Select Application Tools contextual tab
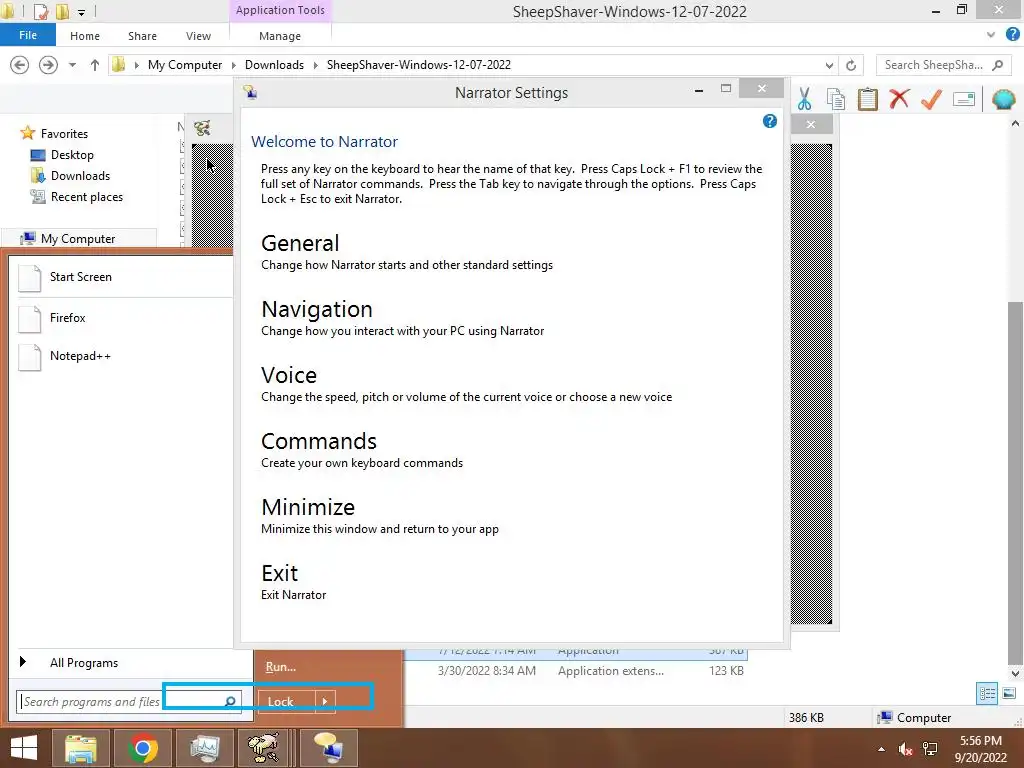The image size is (1024, 768). [x=280, y=10]
